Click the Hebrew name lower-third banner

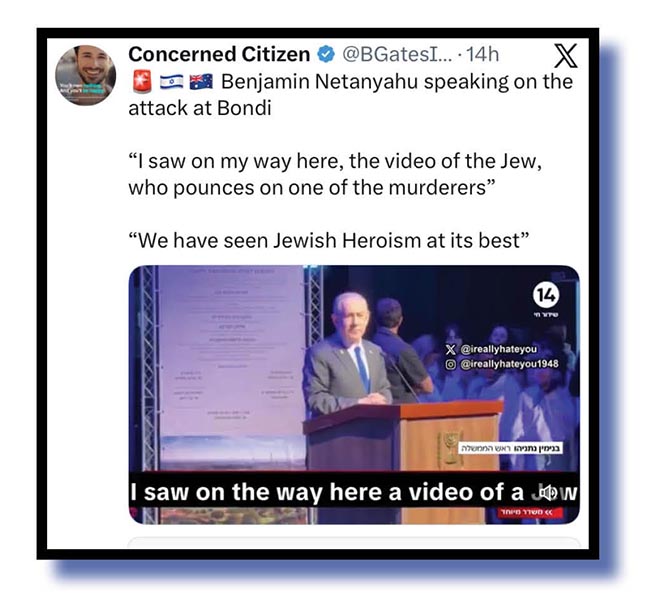tap(510, 449)
